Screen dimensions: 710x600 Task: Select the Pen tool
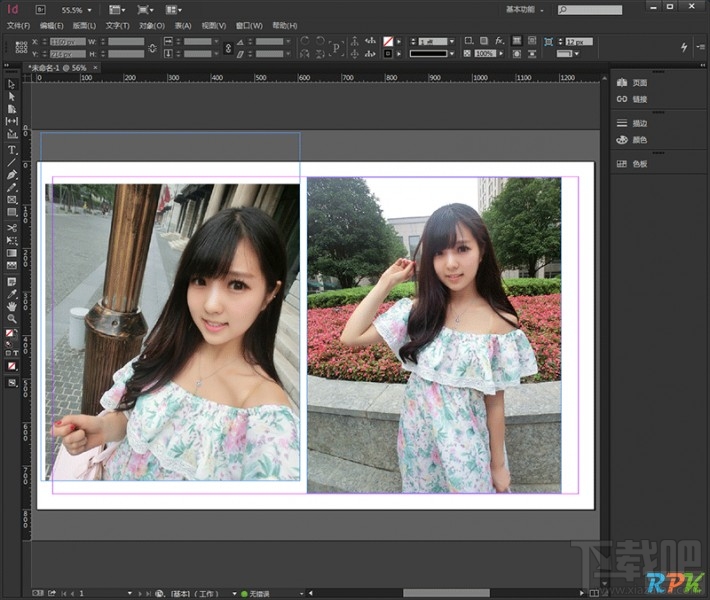click(x=12, y=174)
